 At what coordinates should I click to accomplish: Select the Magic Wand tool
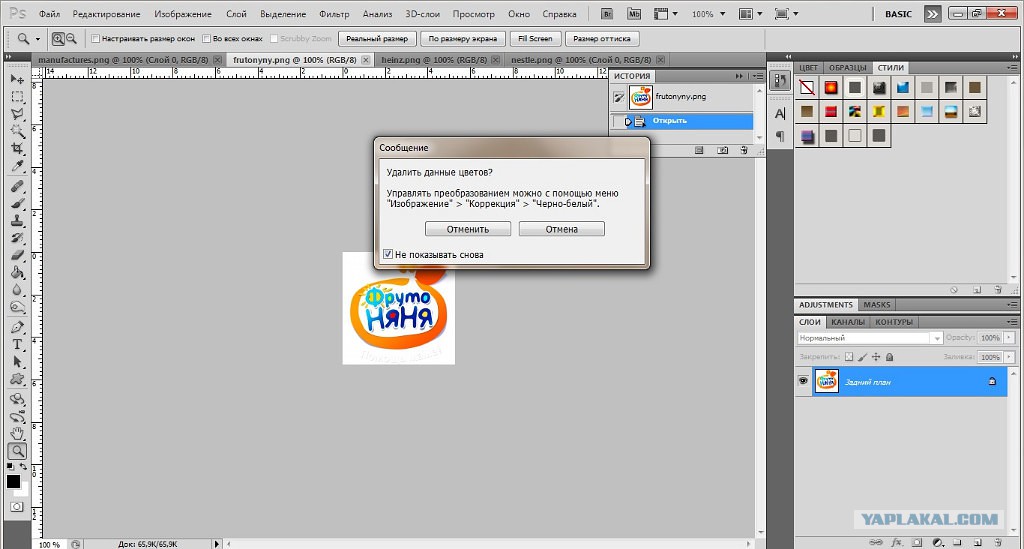(17, 131)
